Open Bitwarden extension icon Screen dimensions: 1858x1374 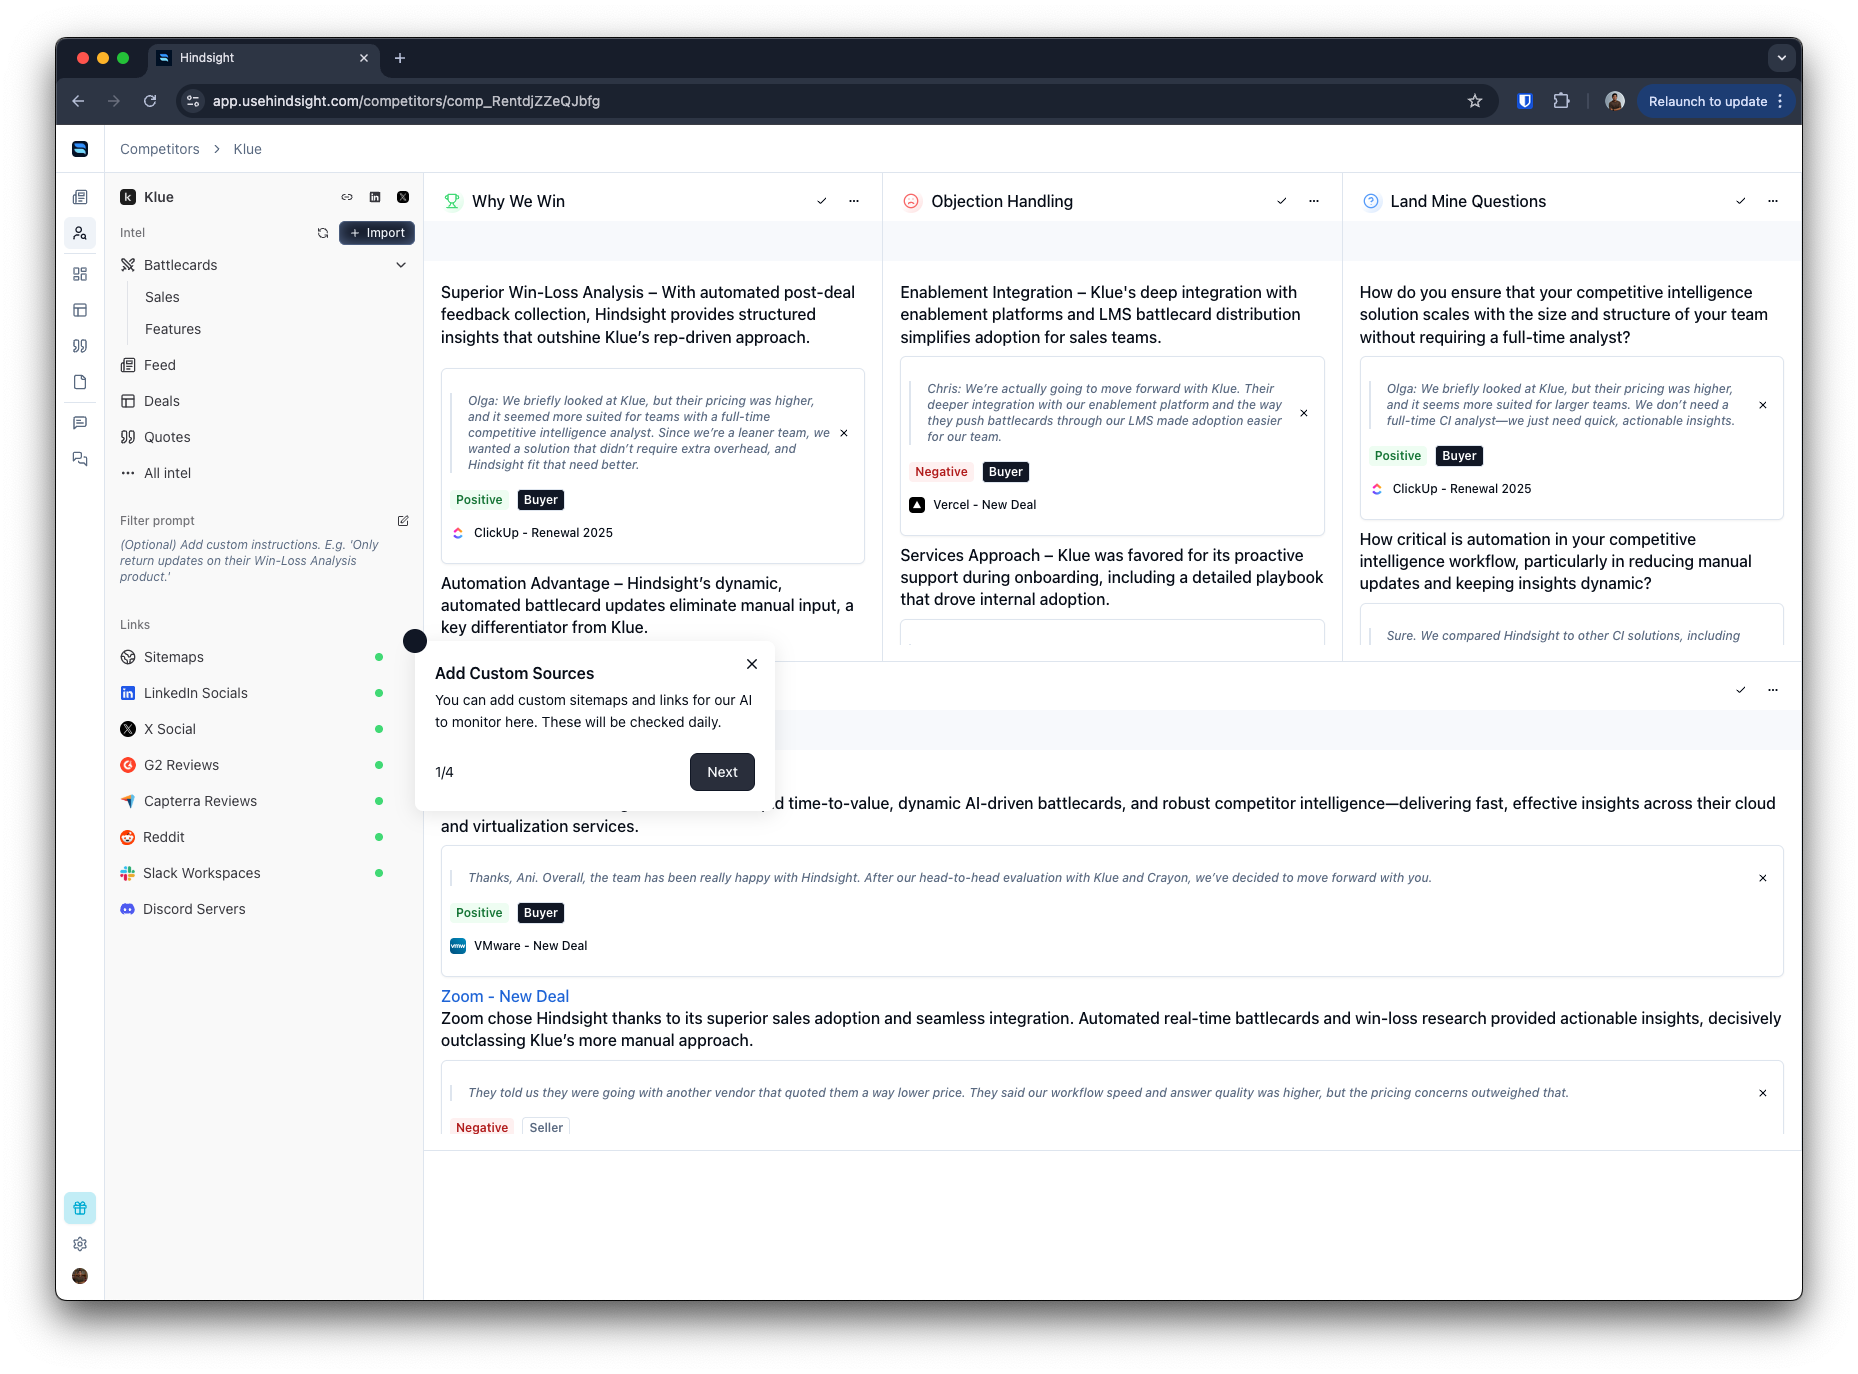(1525, 101)
